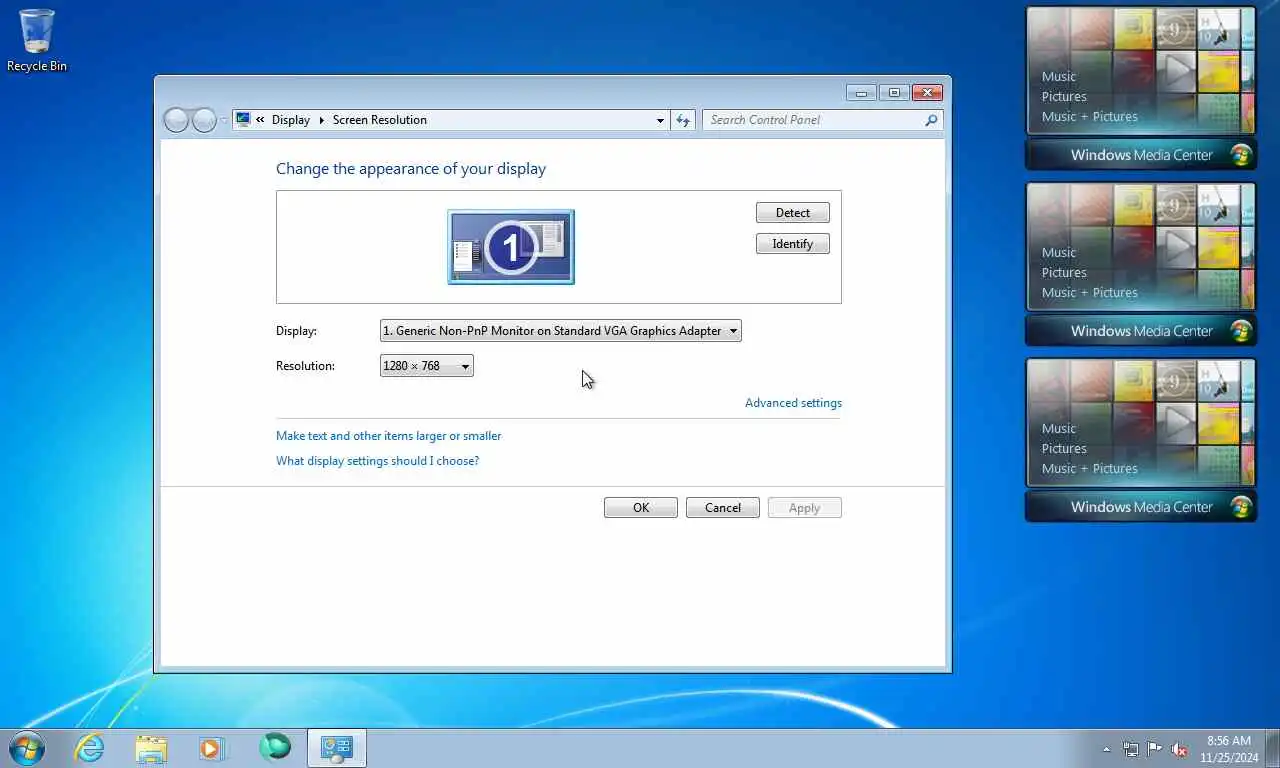
Task: Click Music + Pictures in bottom gadget
Action: pos(1090,469)
